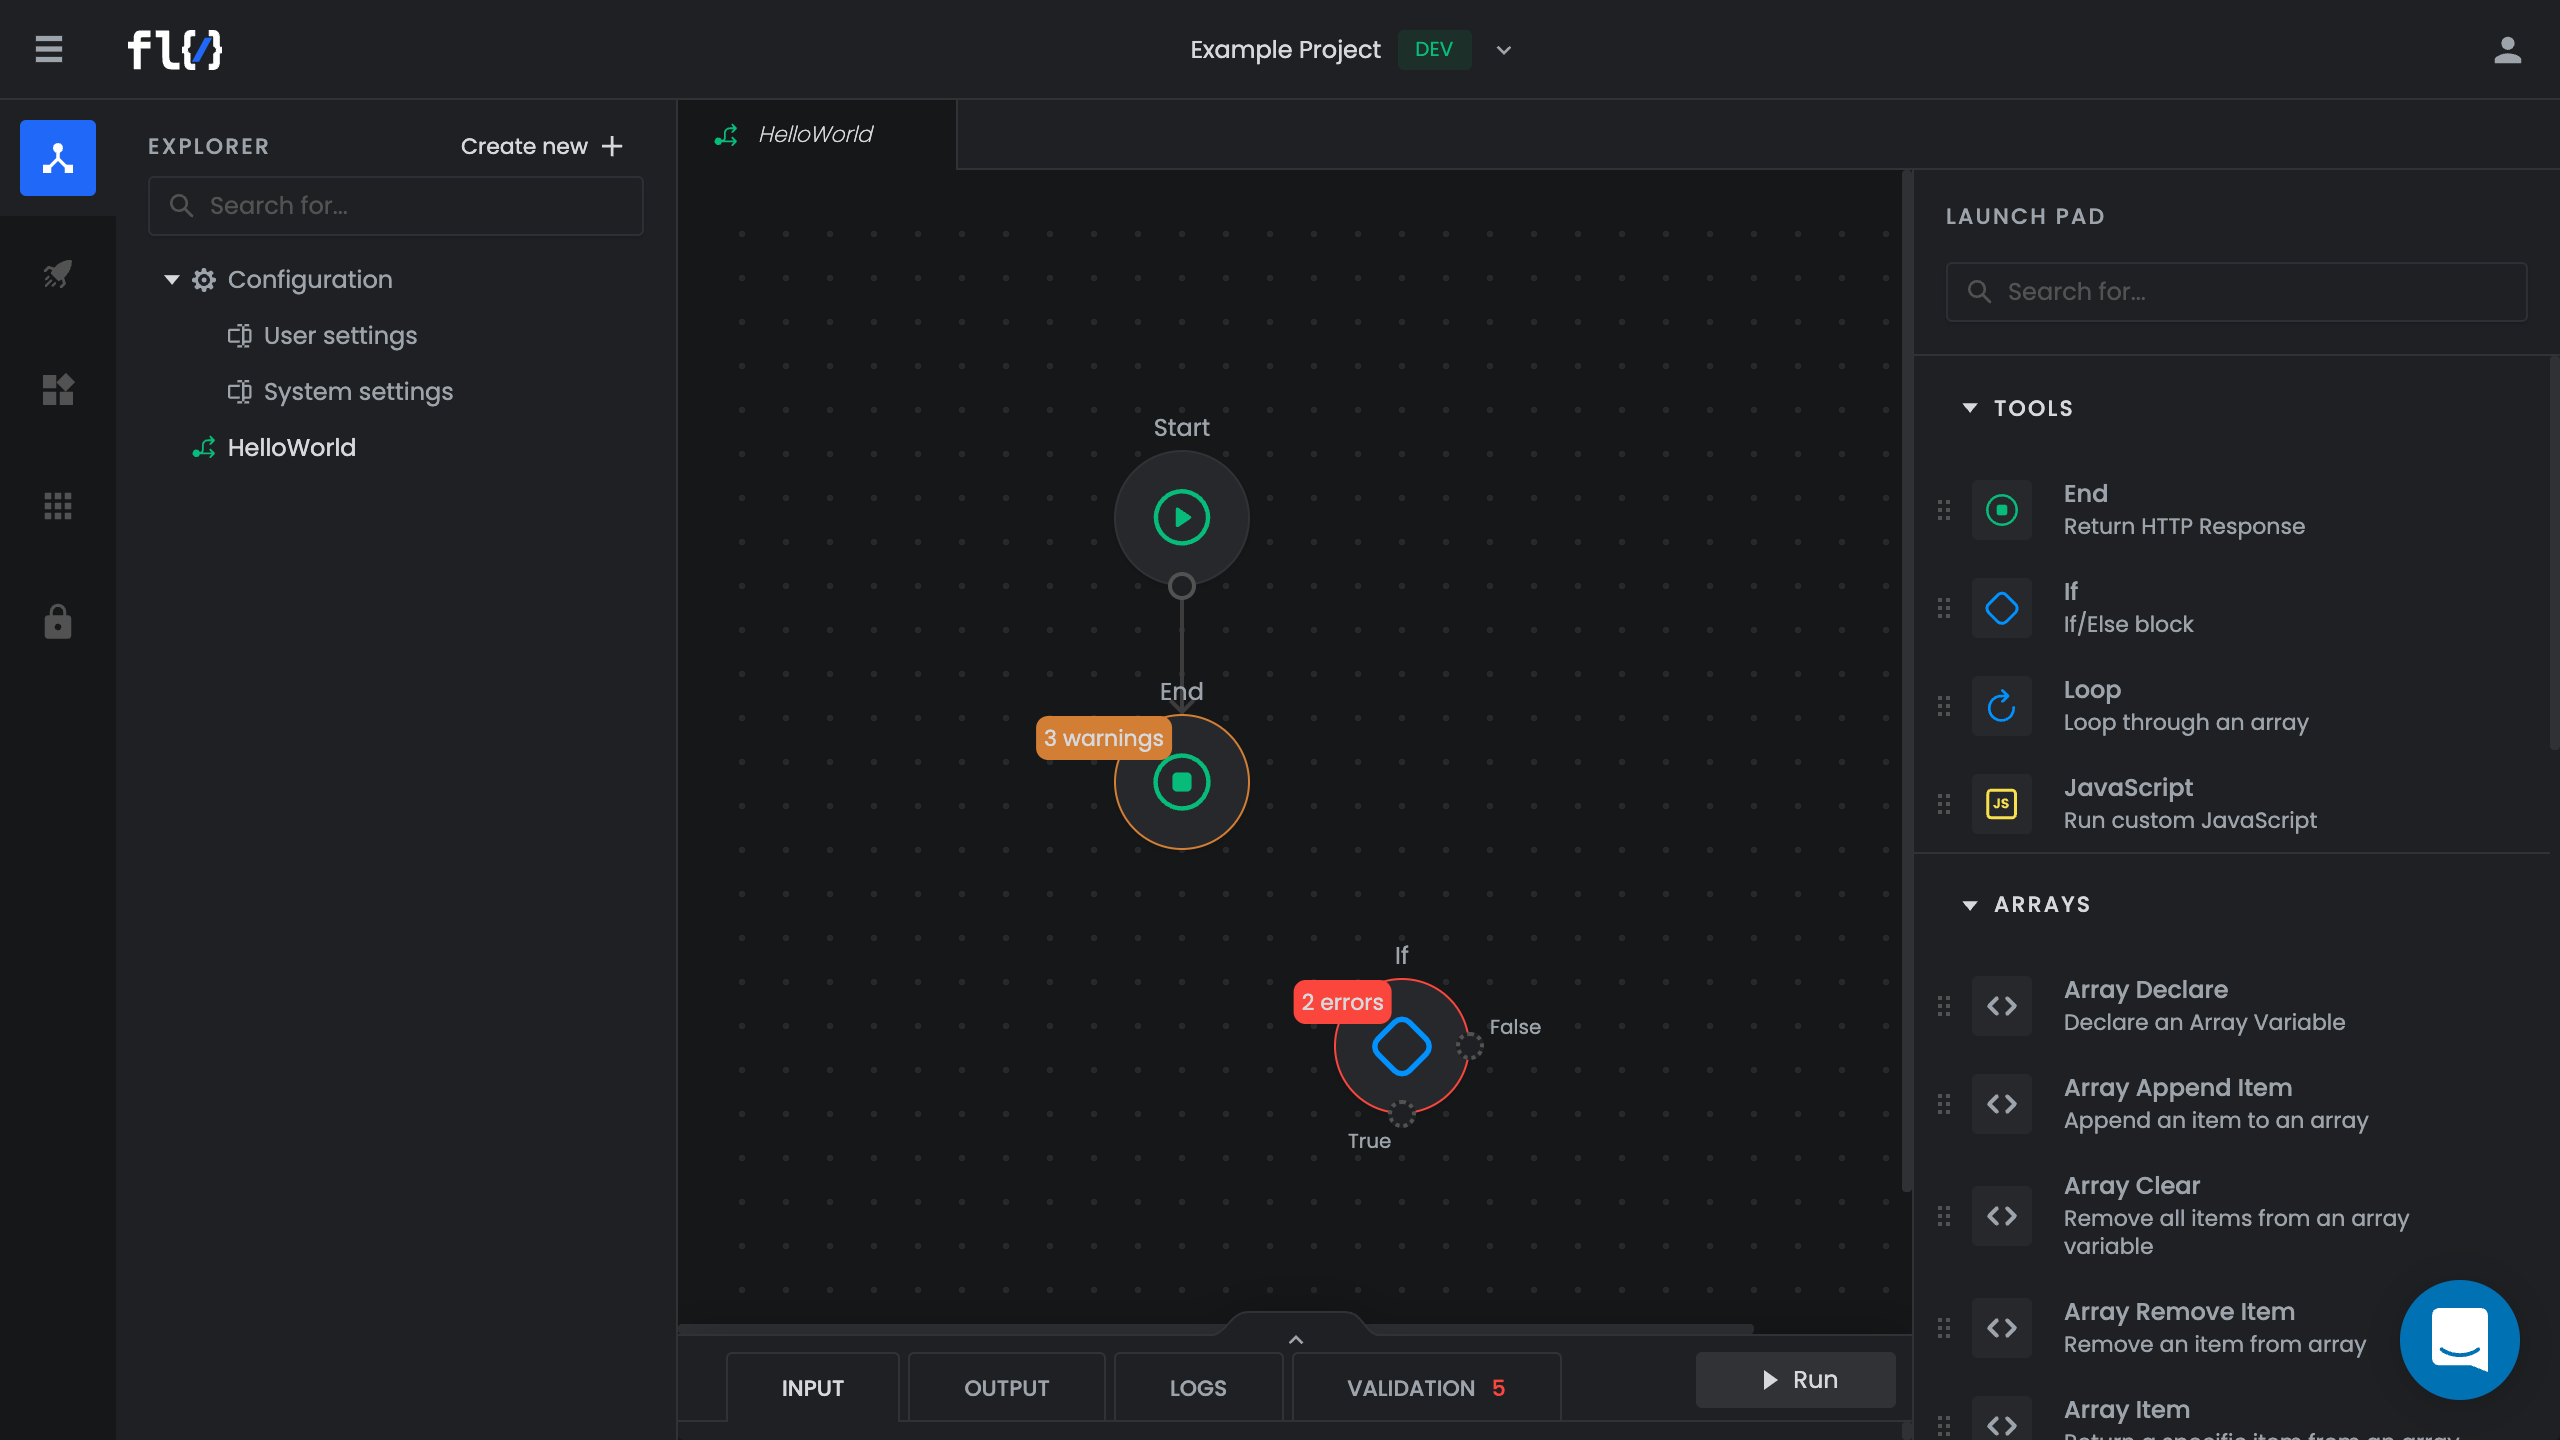Click the rocket deploy icon in sidebar
The height and width of the screenshot is (1440, 2560).
click(58, 274)
